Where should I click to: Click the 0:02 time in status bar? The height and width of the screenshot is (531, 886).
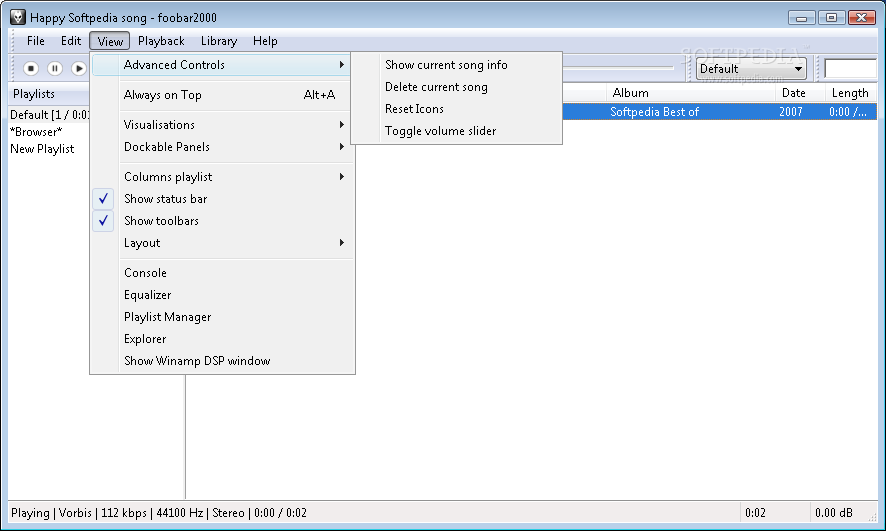(755, 513)
